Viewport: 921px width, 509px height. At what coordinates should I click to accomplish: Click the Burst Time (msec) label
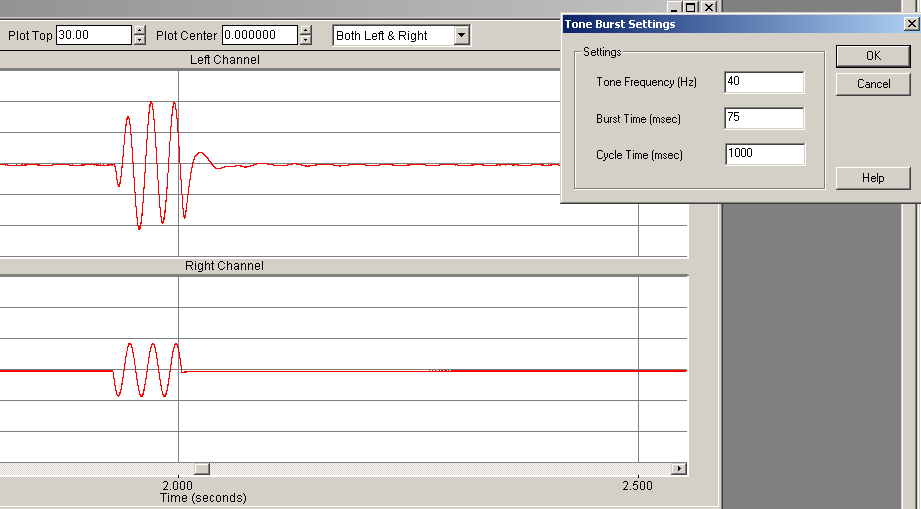tap(638, 119)
